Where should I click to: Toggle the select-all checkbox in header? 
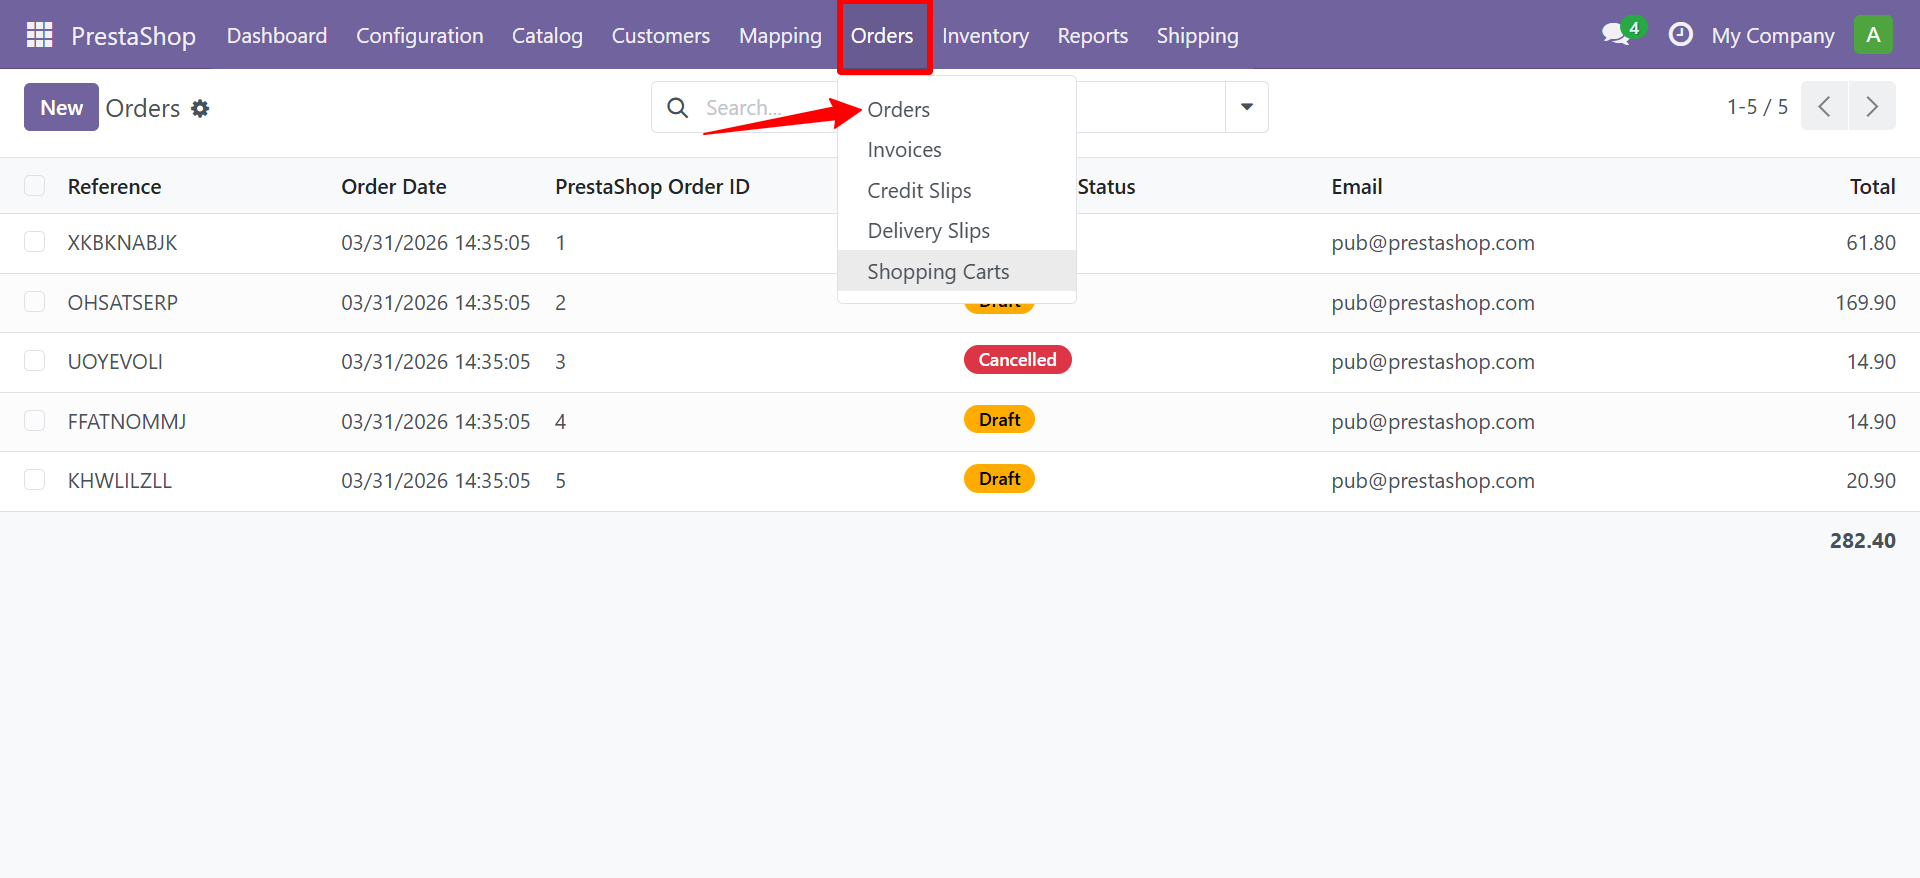(x=35, y=186)
